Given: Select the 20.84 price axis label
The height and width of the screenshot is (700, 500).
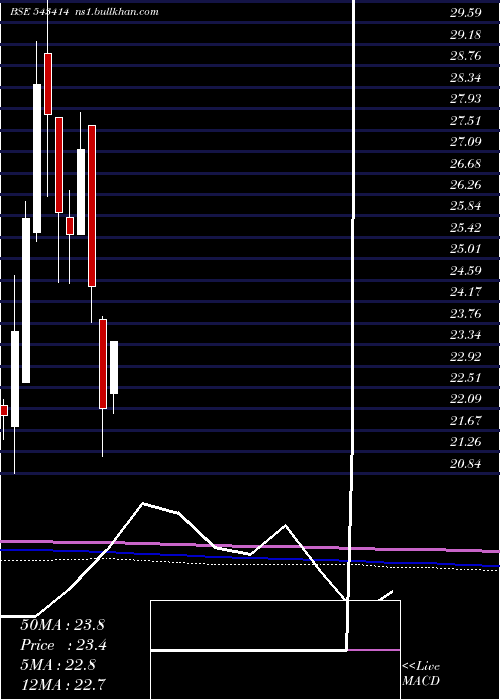Looking at the screenshot, I should (x=466, y=464).
